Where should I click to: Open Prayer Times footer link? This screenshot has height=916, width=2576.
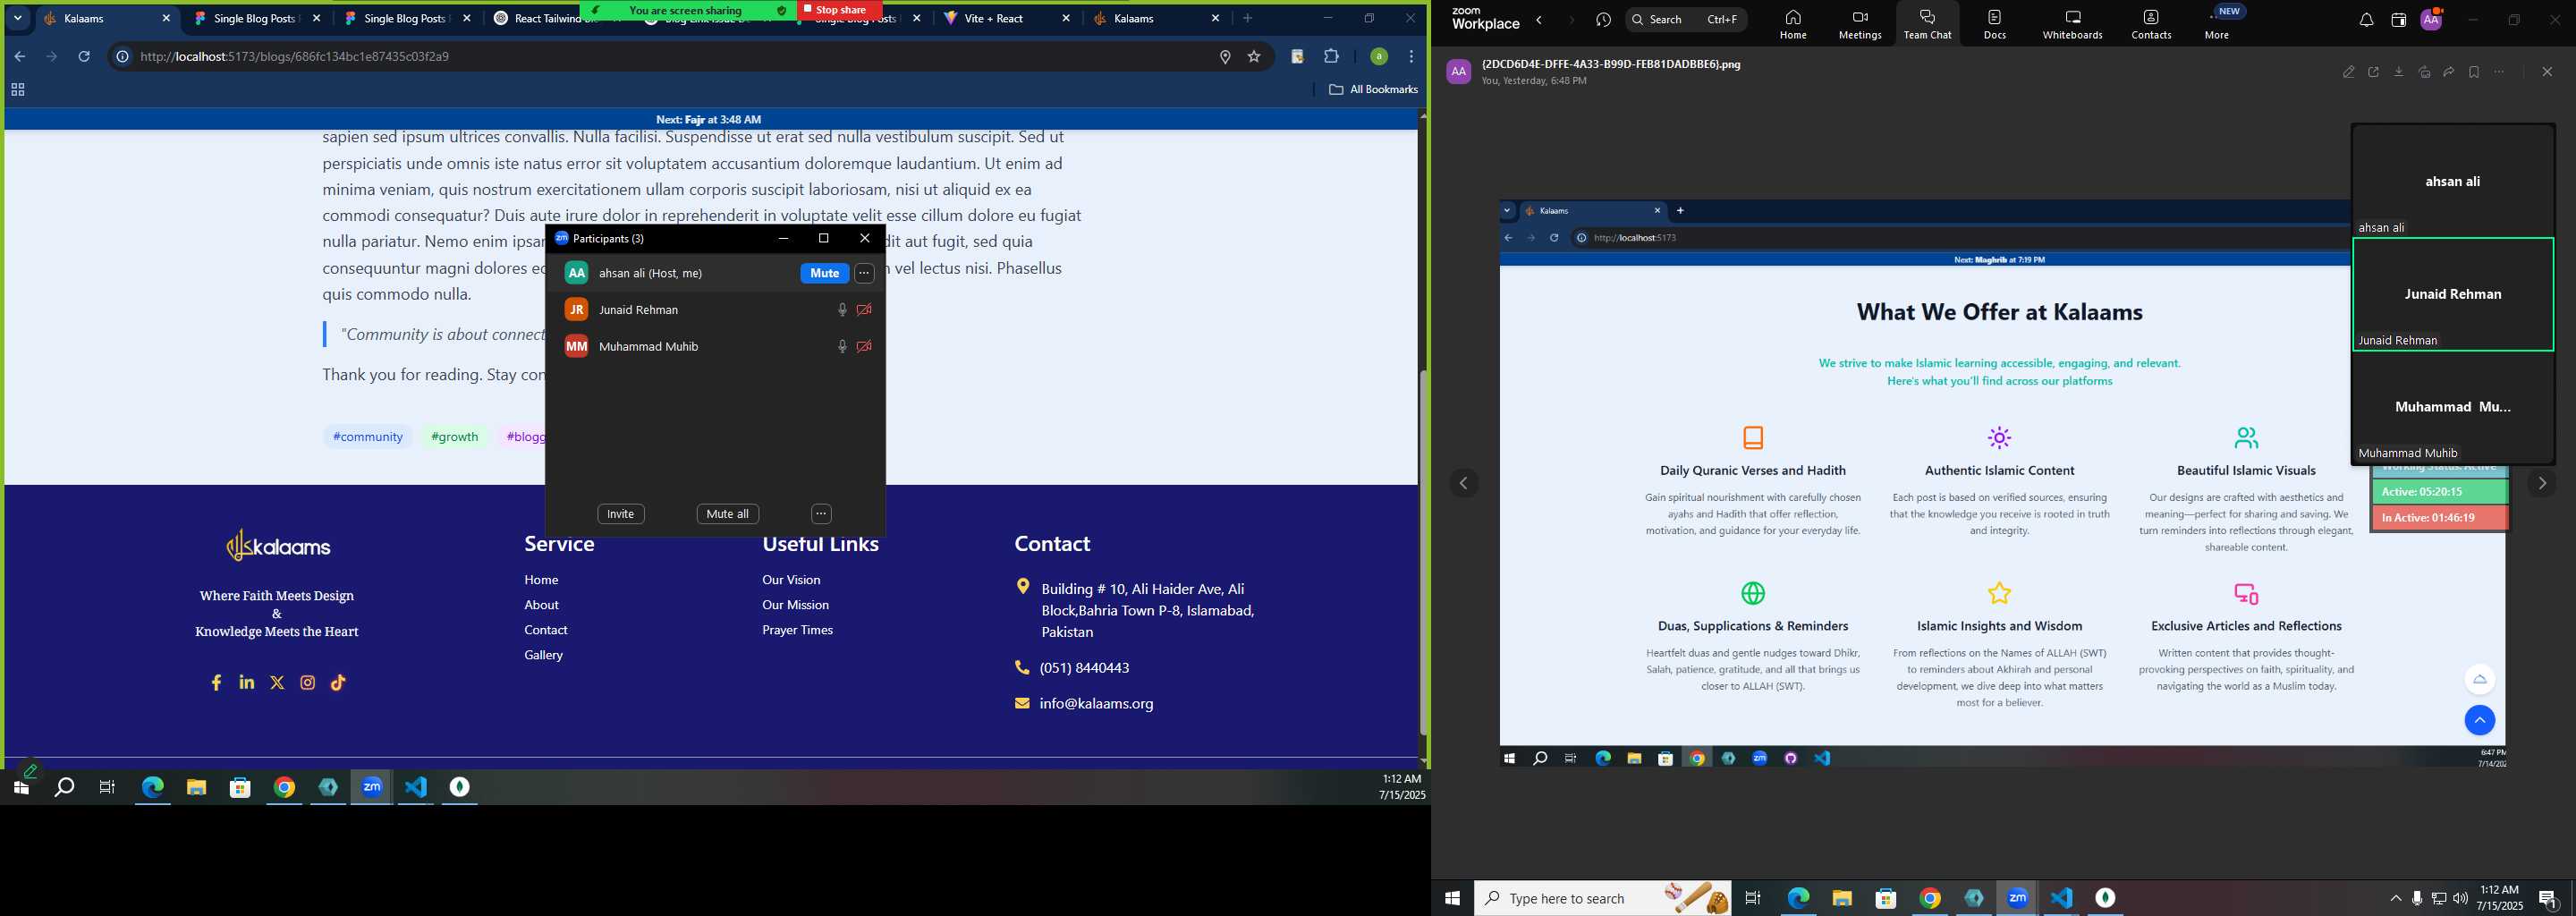tap(797, 630)
